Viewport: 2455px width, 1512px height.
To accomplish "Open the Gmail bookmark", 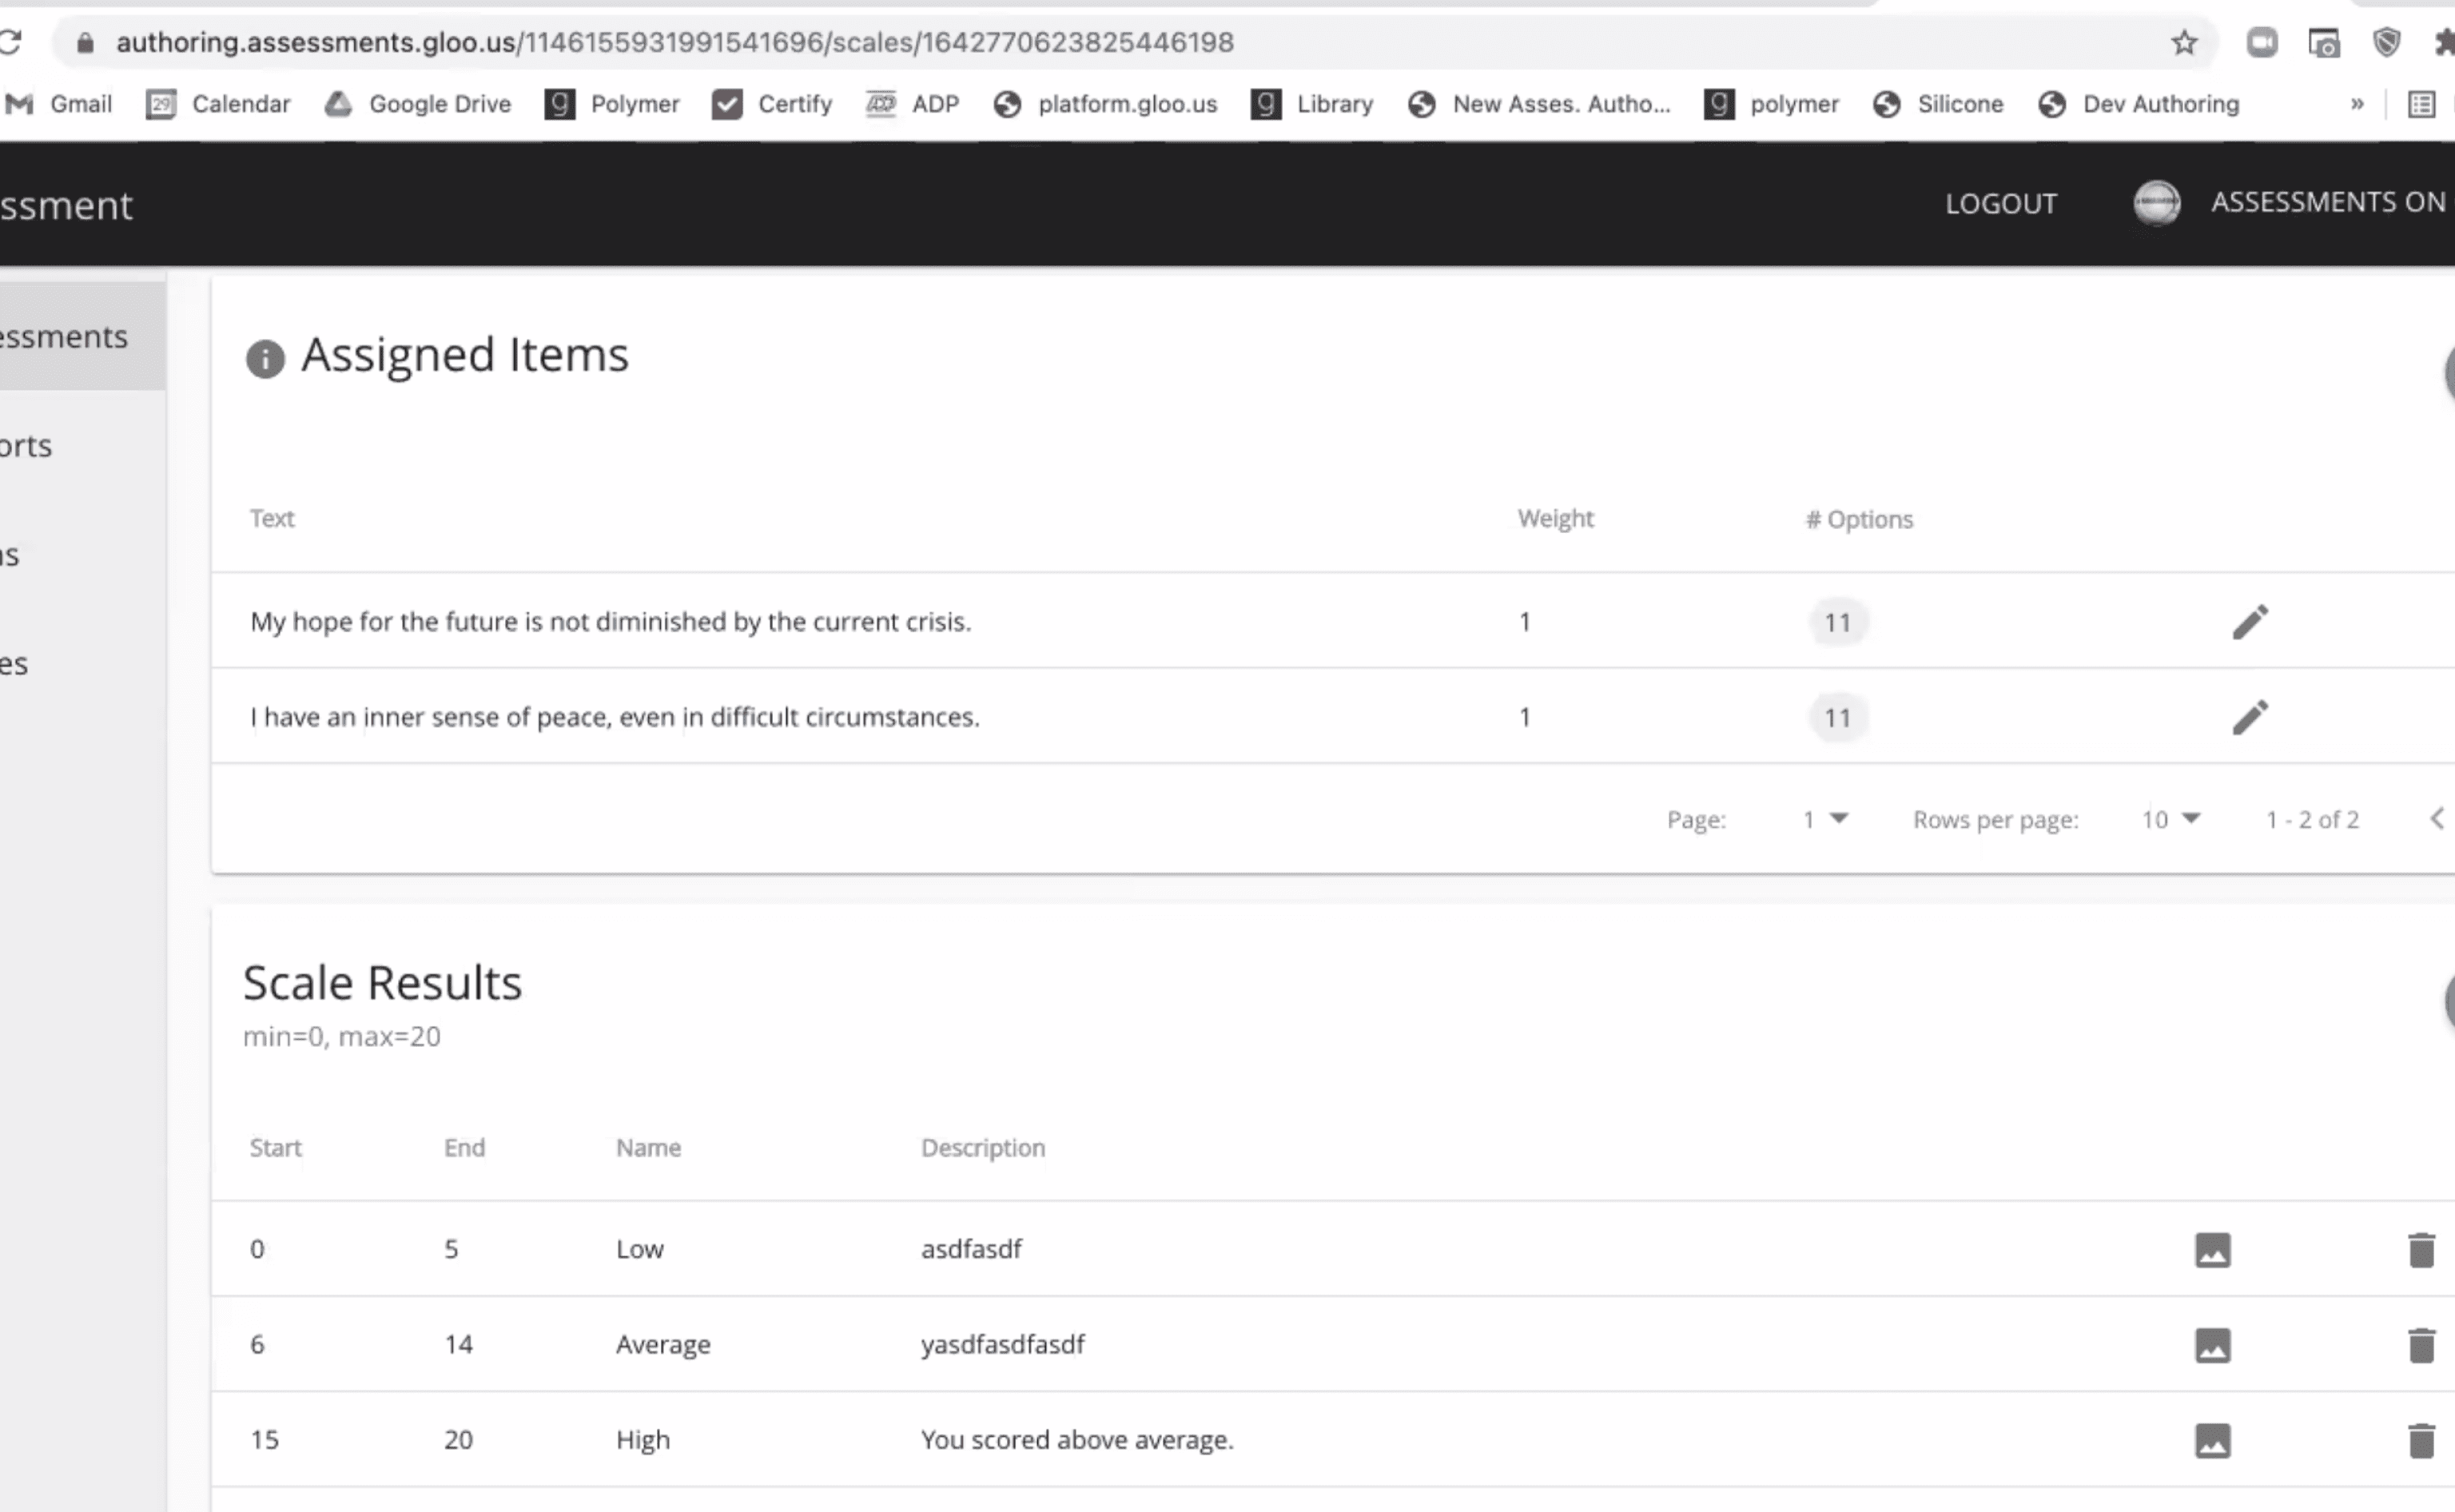I will 61,104.
